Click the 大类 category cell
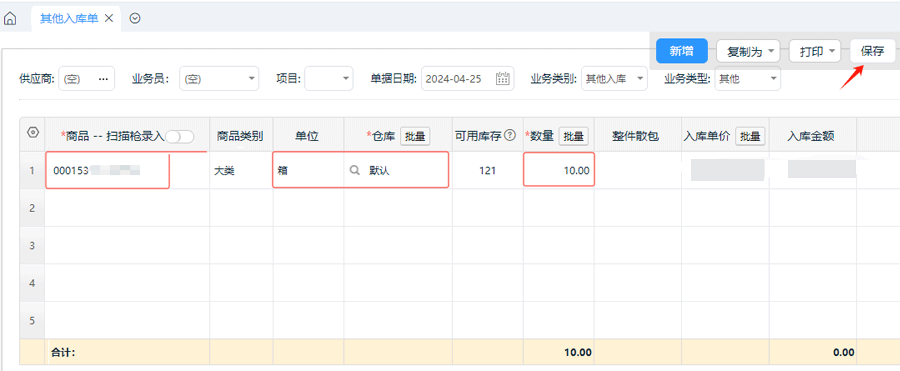The height and width of the screenshot is (371, 900). 241,171
